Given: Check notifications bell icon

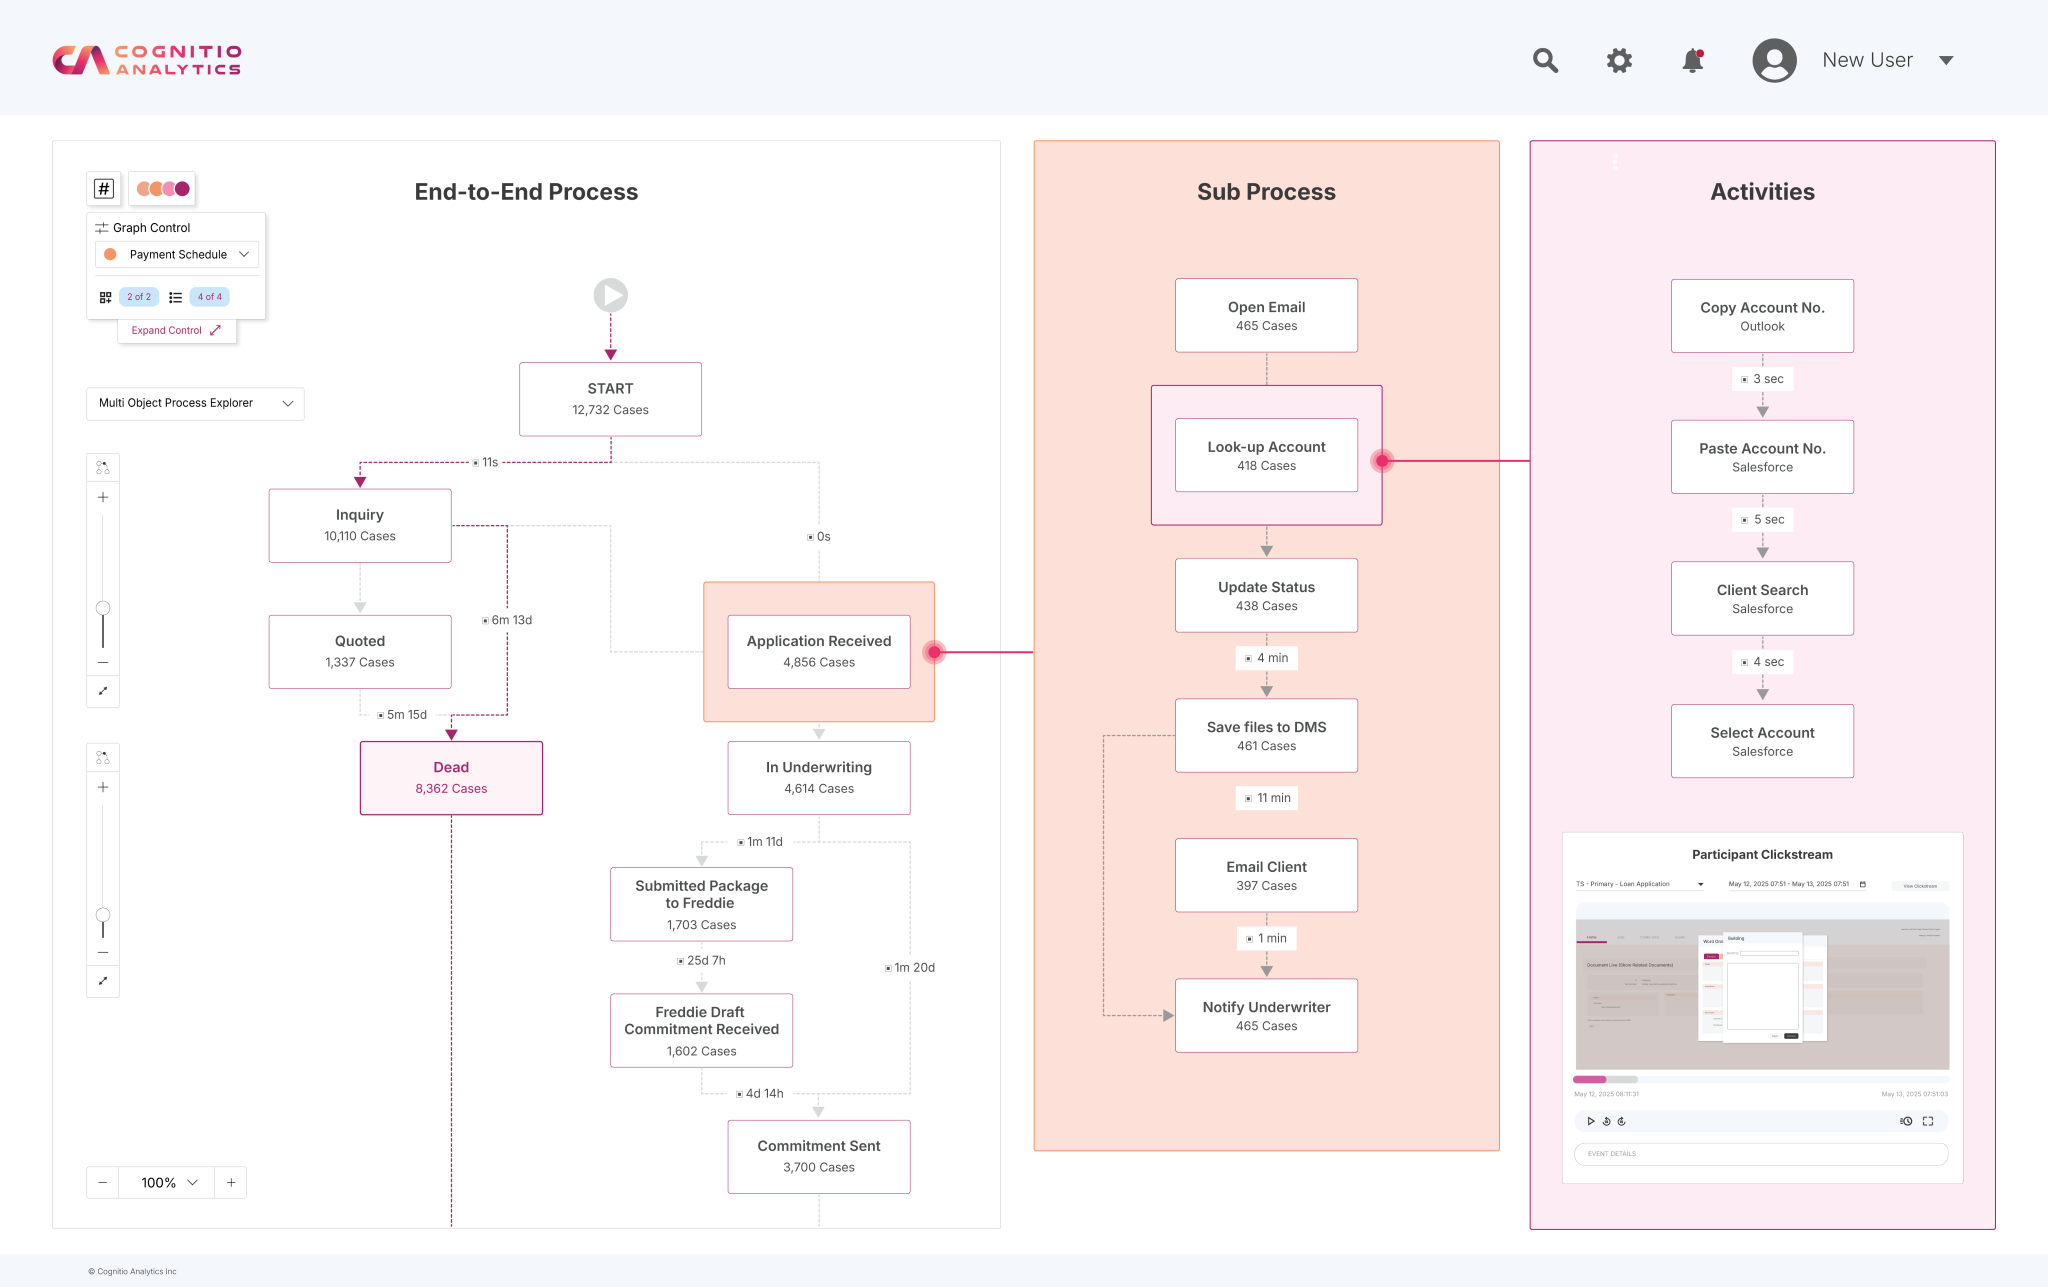Looking at the screenshot, I should pyautogui.click(x=1692, y=60).
